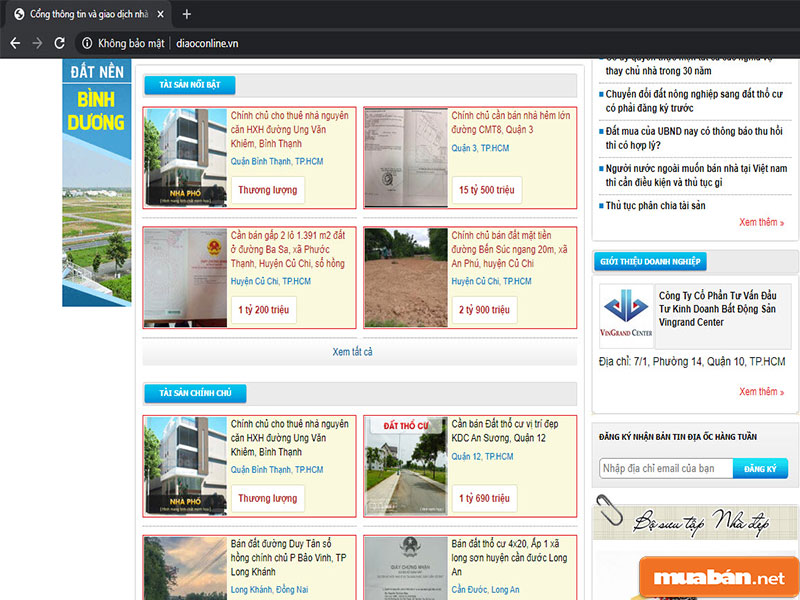
Task: Focus the Nhập địa chỉ email của bạn field
Action: [x=666, y=468]
